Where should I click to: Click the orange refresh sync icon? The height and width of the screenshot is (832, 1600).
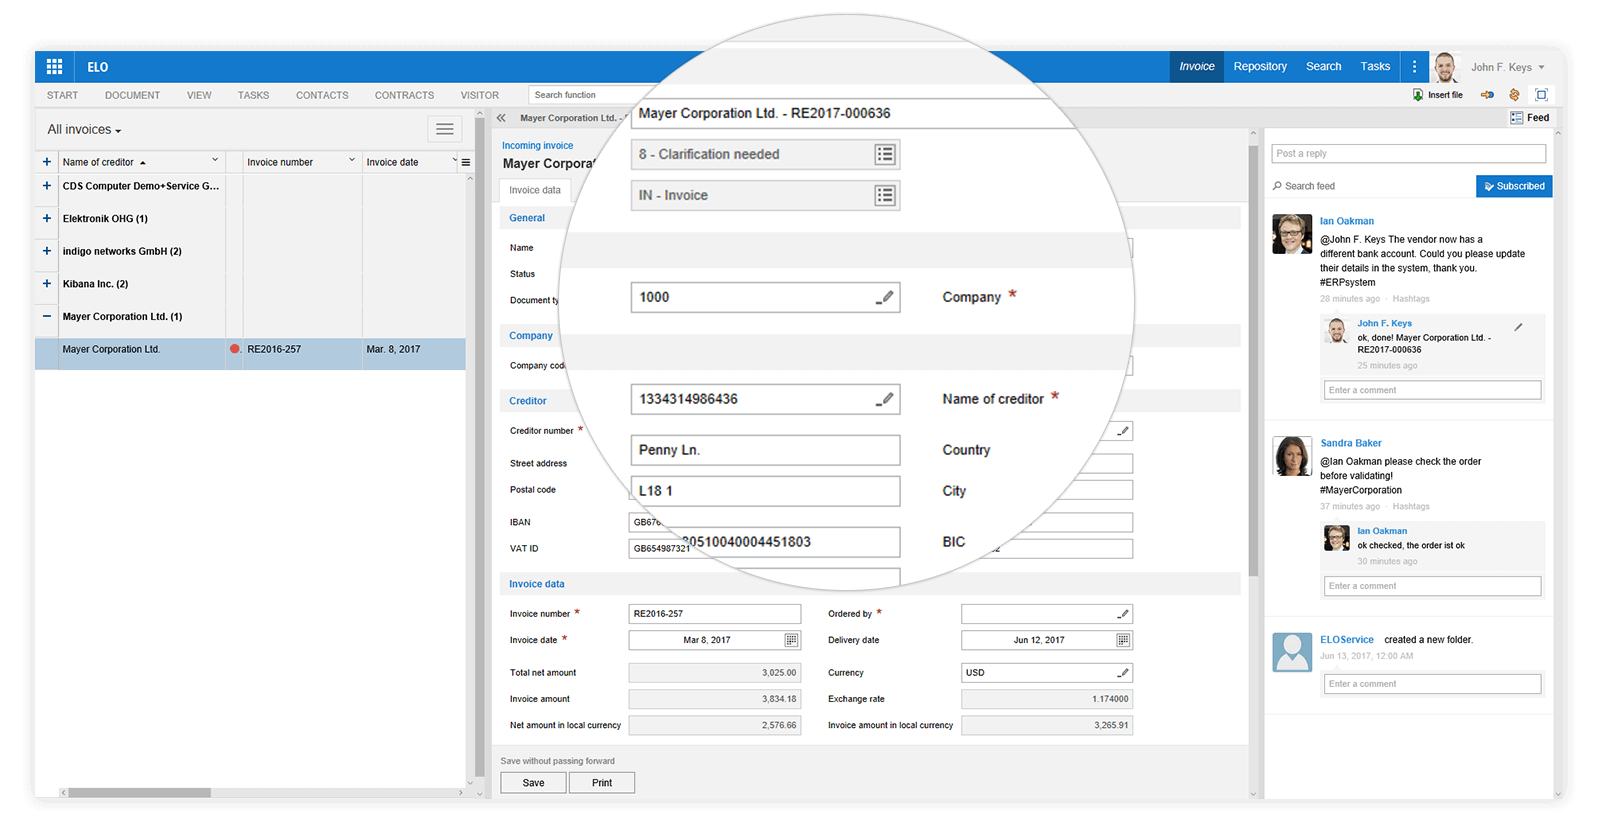coord(1514,95)
